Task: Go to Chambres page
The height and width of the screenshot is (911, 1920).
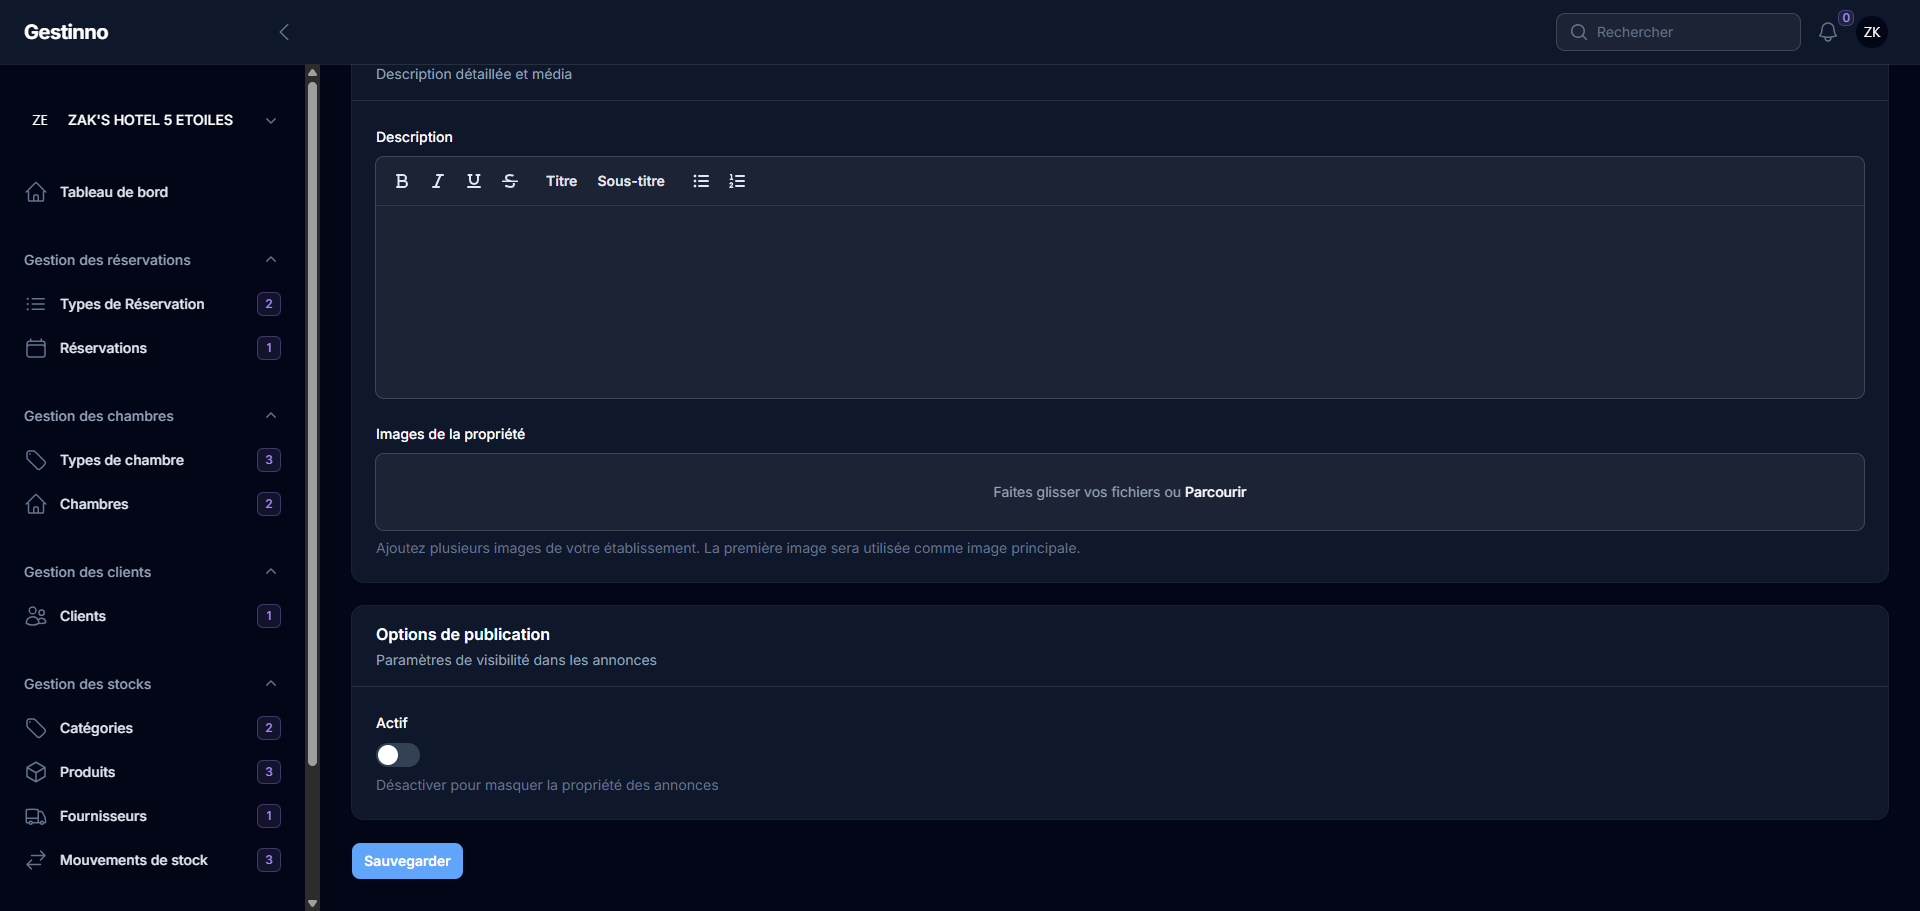Action: 152,504
